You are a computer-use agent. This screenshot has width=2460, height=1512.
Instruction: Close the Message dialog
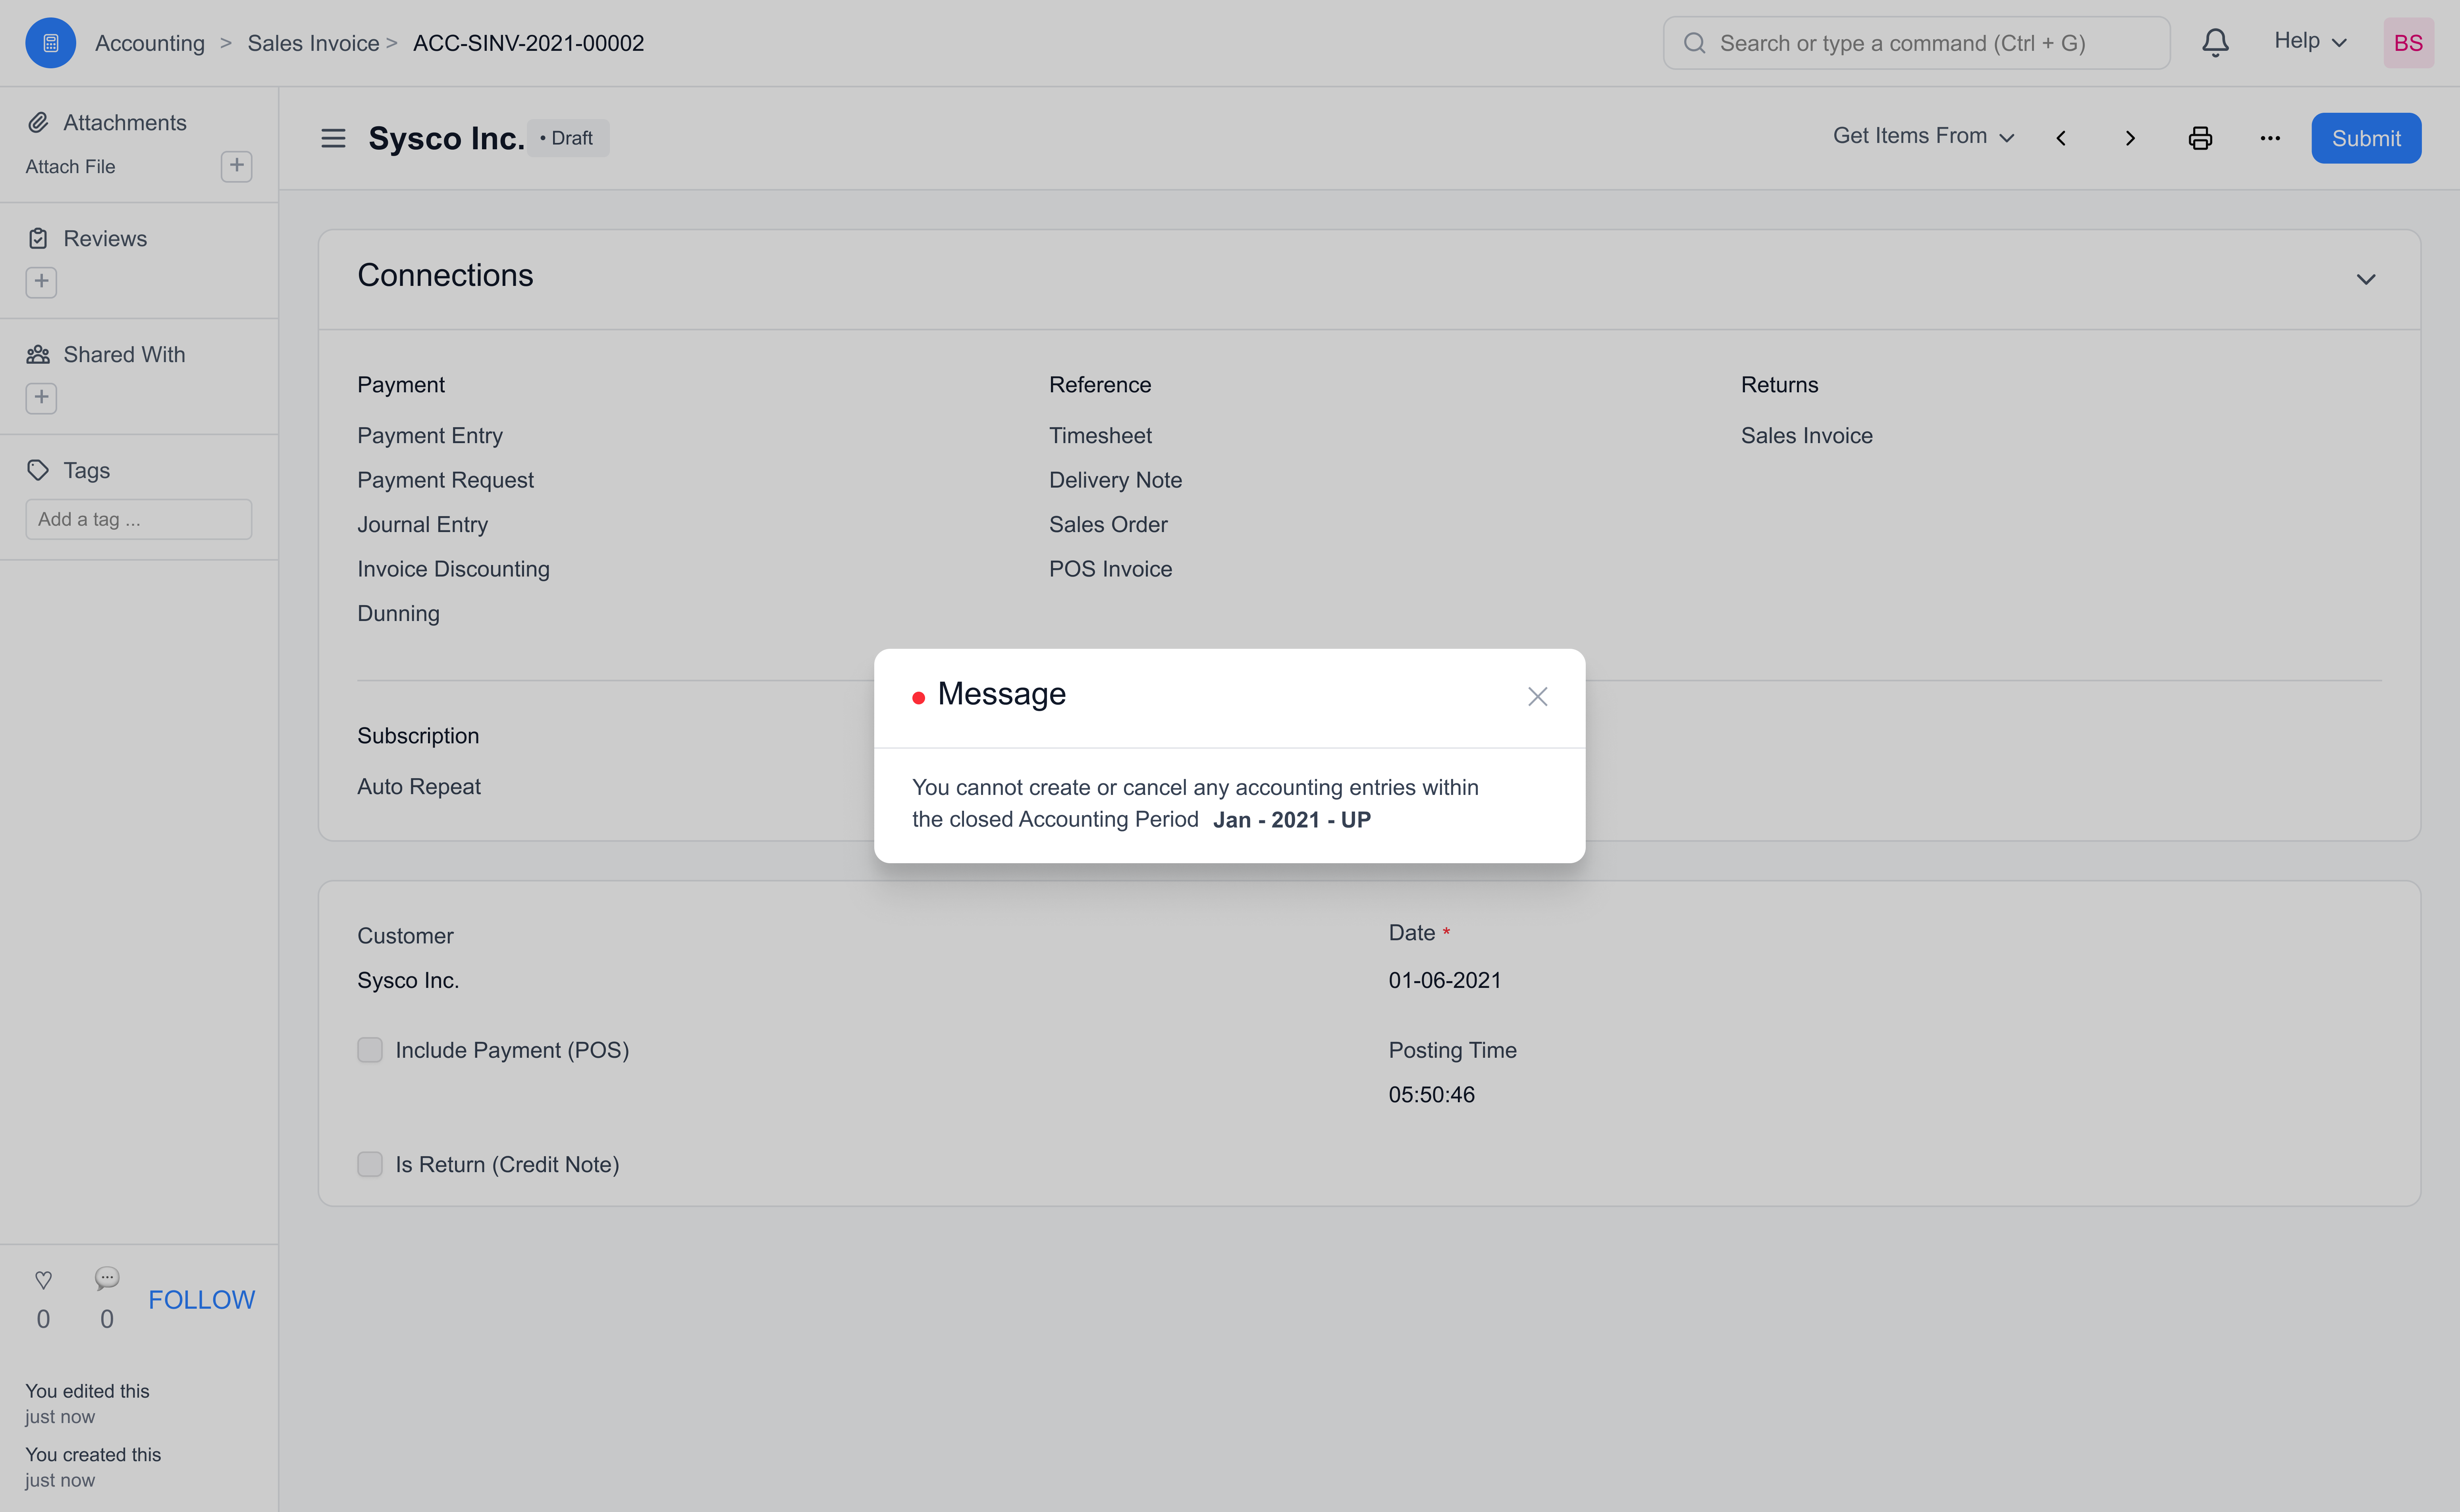click(1537, 696)
